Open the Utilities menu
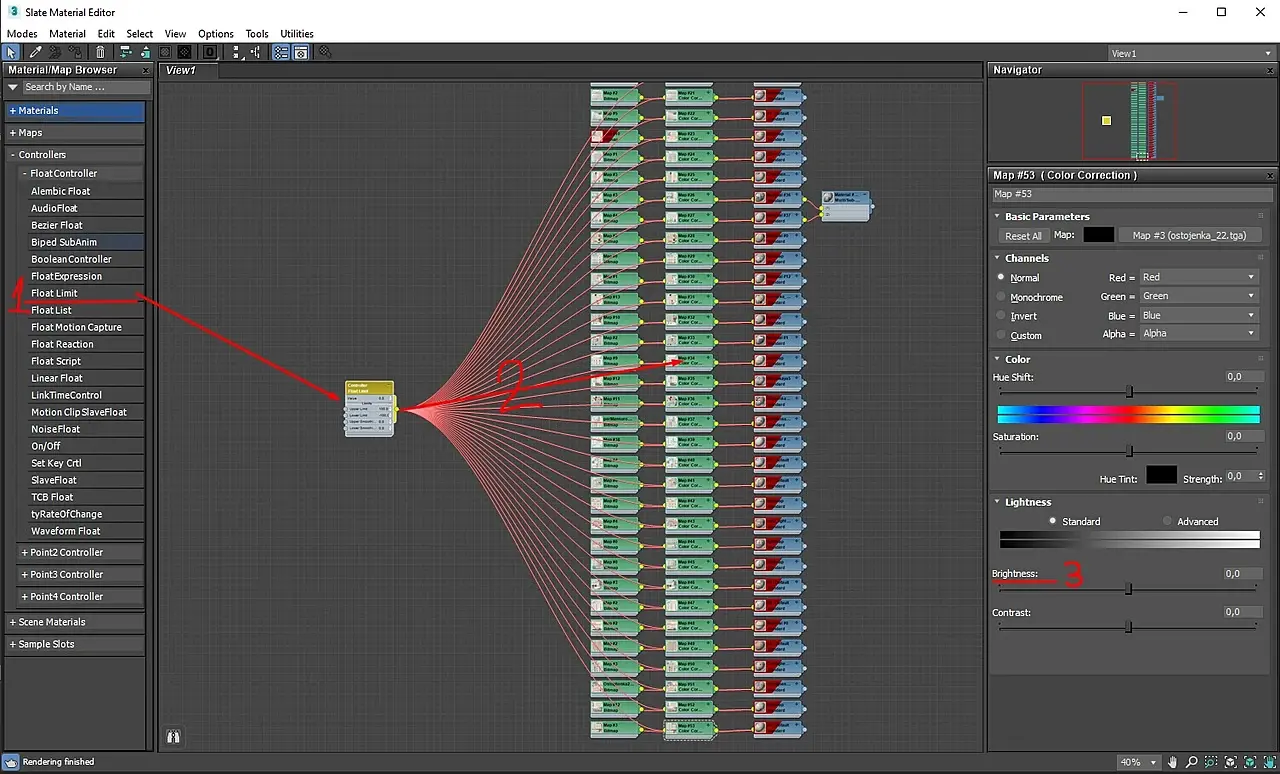The width and height of the screenshot is (1280, 774). (296, 34)
